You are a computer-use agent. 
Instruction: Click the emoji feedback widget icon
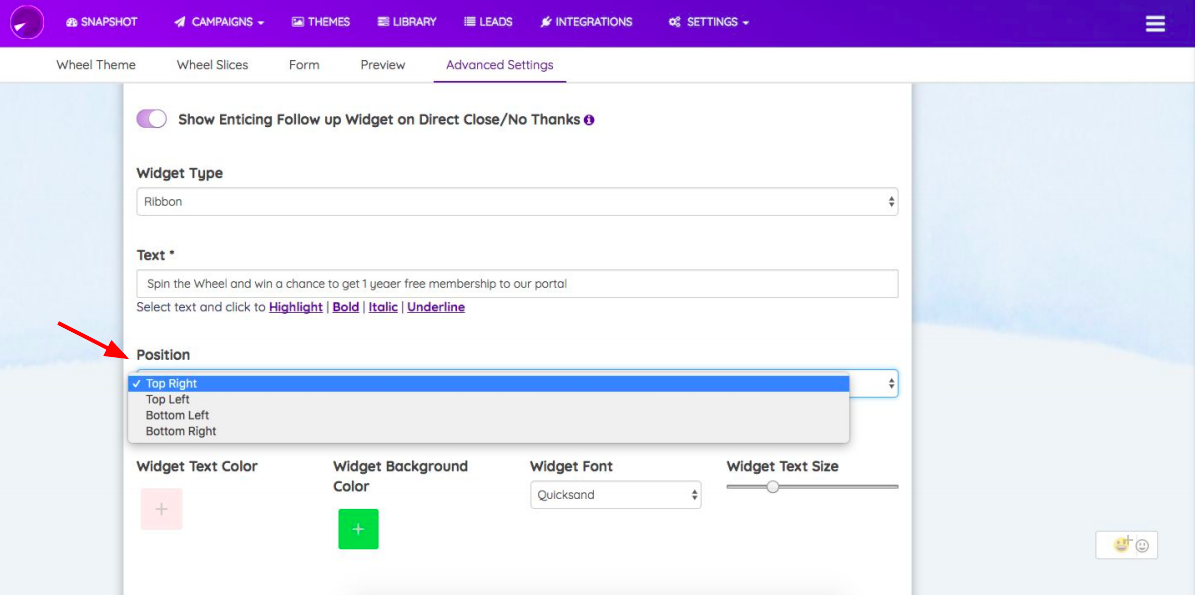pos(1126,545)
